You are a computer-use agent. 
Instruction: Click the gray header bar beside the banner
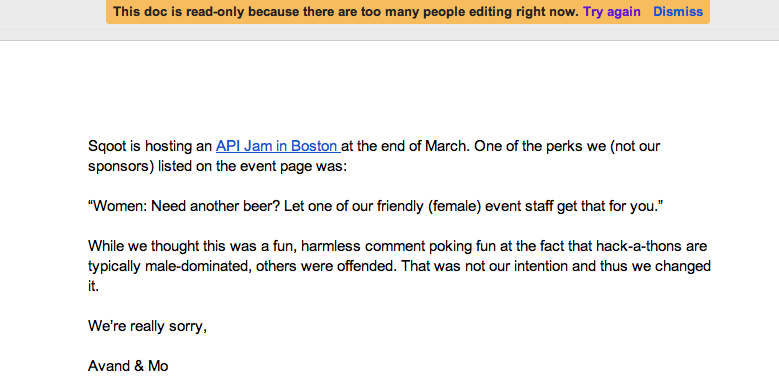52,15
